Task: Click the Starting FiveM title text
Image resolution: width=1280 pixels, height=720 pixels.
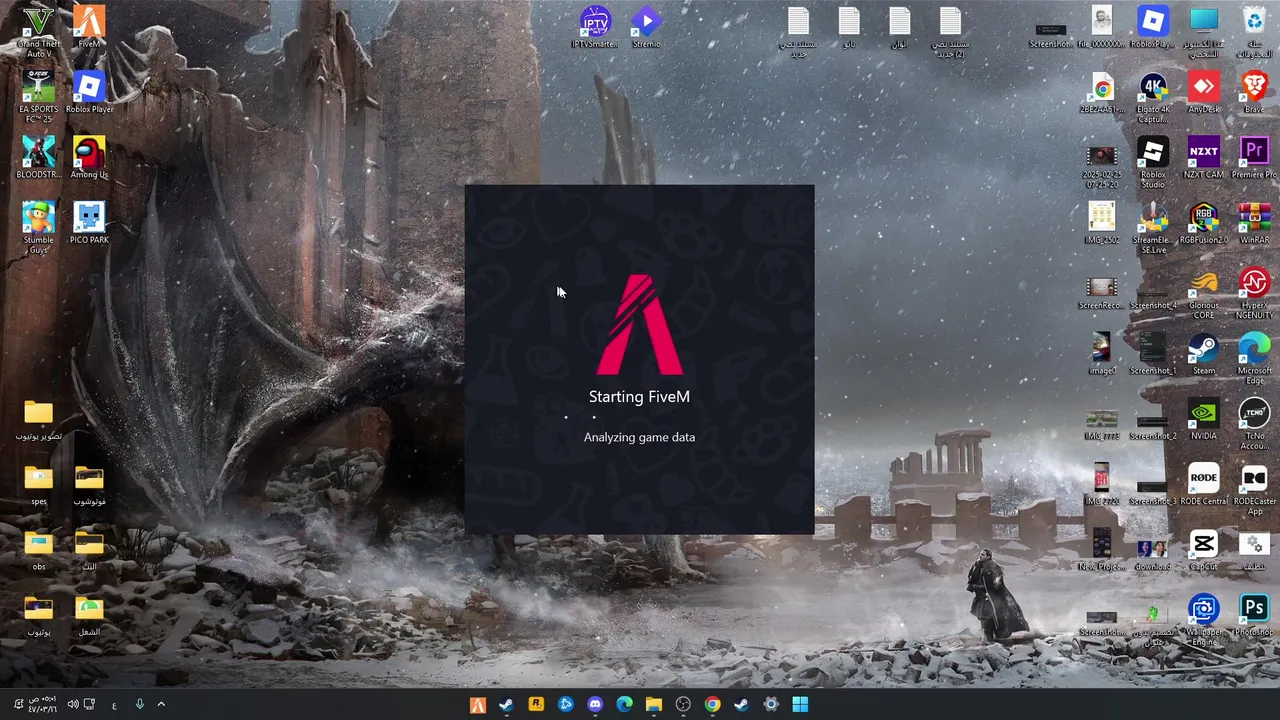Action: point(639,397)
